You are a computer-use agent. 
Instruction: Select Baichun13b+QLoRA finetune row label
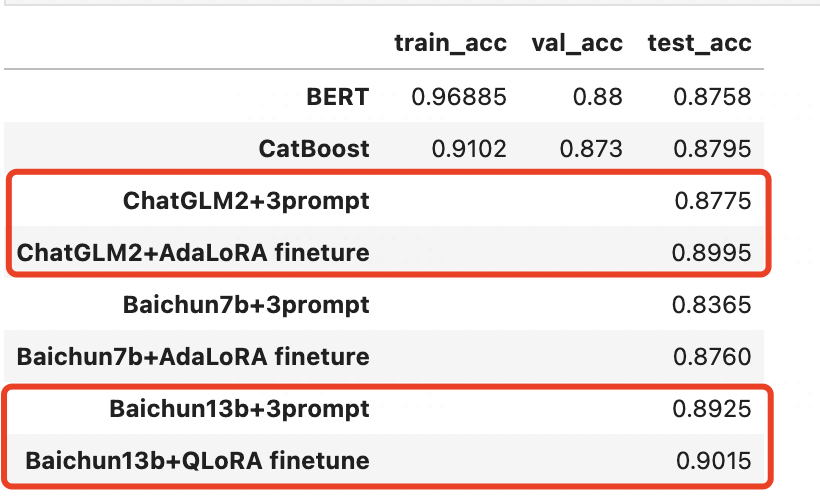197,461
